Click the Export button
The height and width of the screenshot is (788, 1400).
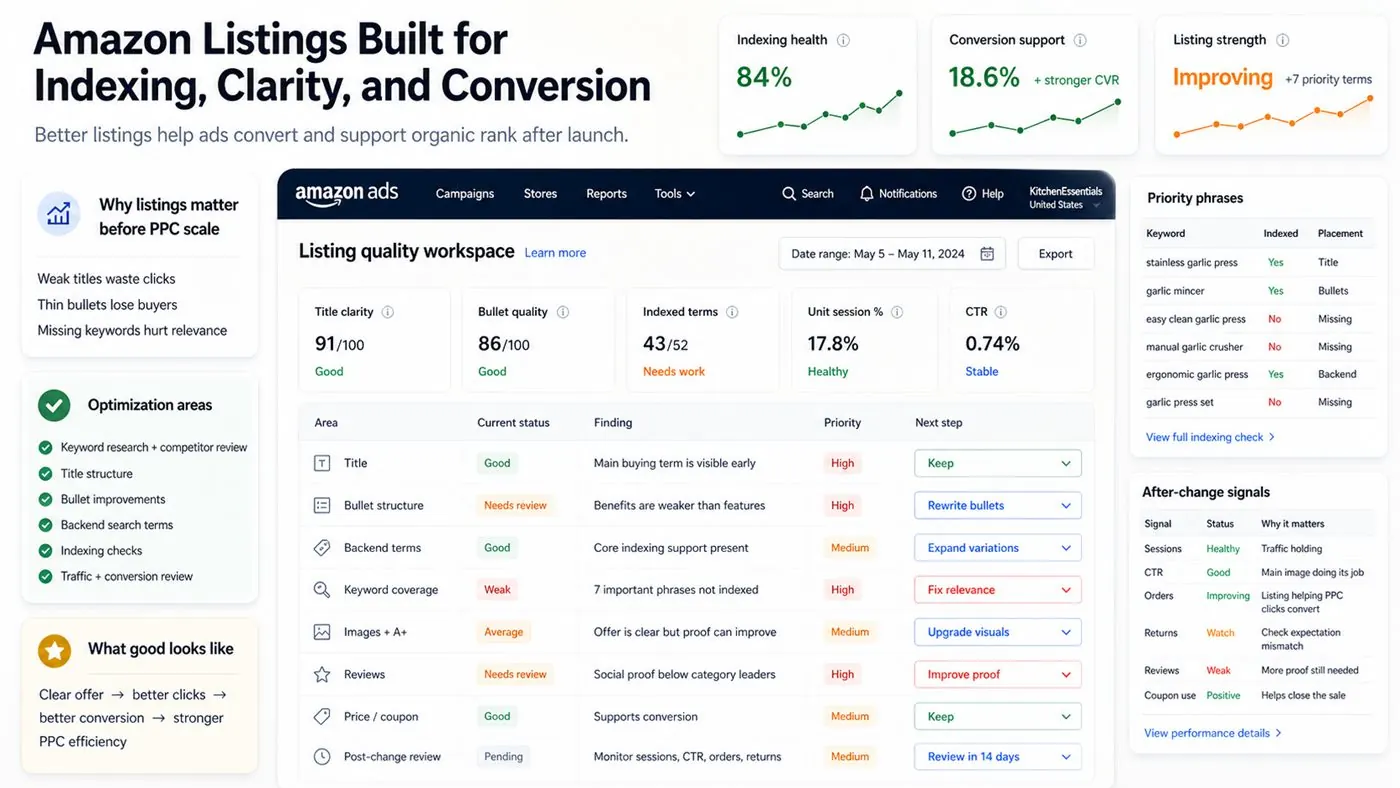tap(1056, 254)
